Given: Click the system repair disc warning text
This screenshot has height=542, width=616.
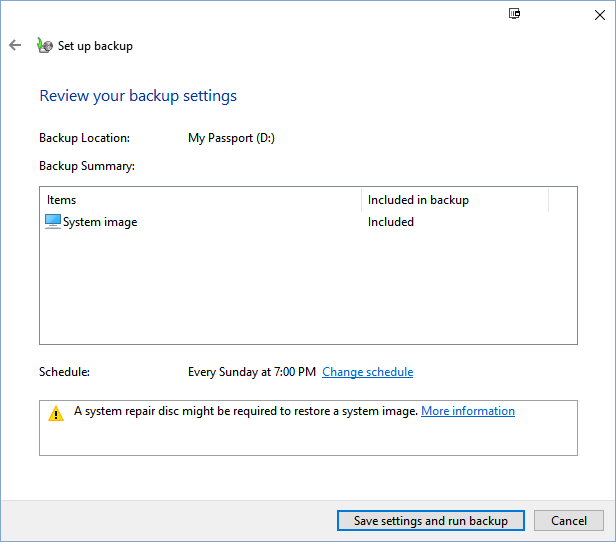Looking at the screenshot, I should 245,411.
